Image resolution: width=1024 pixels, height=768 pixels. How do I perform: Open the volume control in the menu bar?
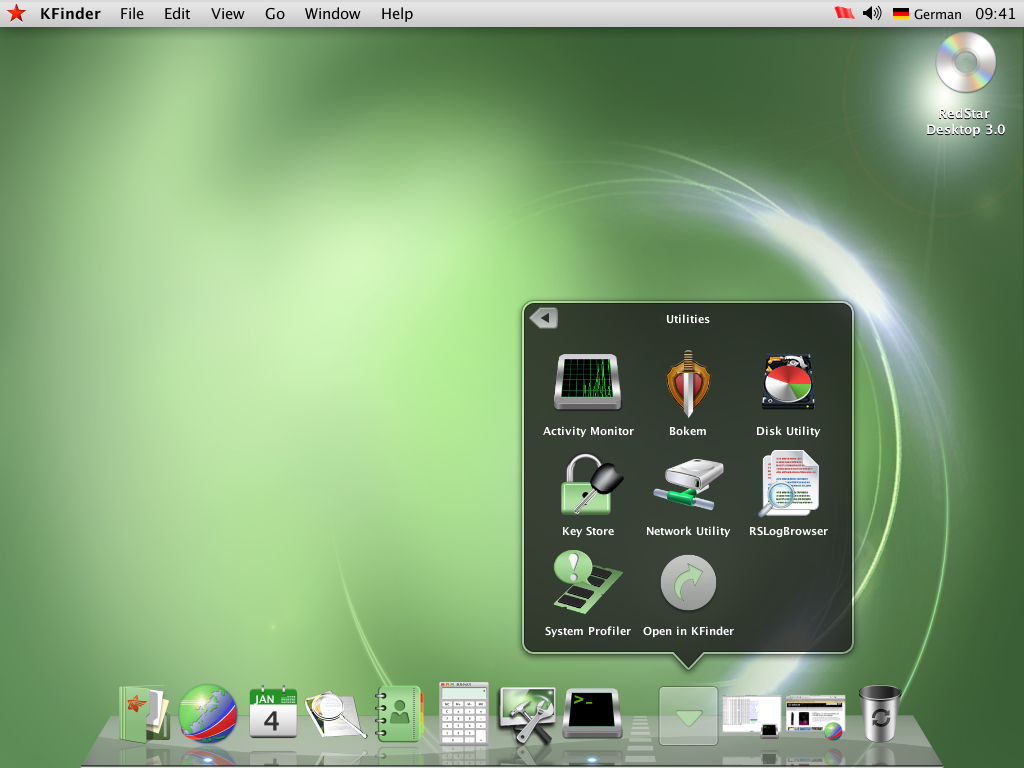[870, 13]
